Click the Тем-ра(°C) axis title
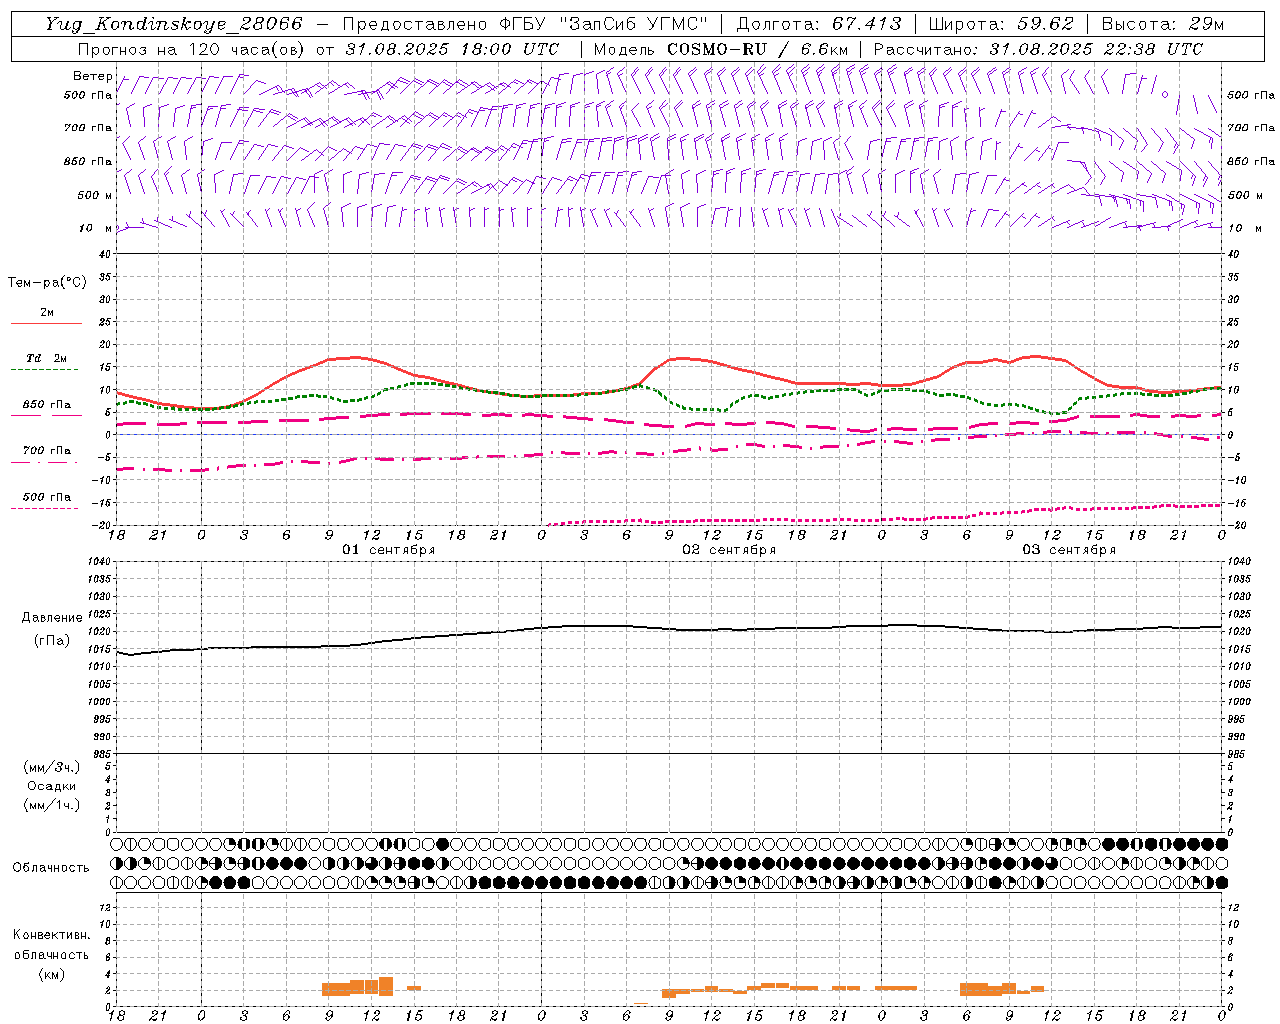 pyautogui.click(x=47, y=283)
